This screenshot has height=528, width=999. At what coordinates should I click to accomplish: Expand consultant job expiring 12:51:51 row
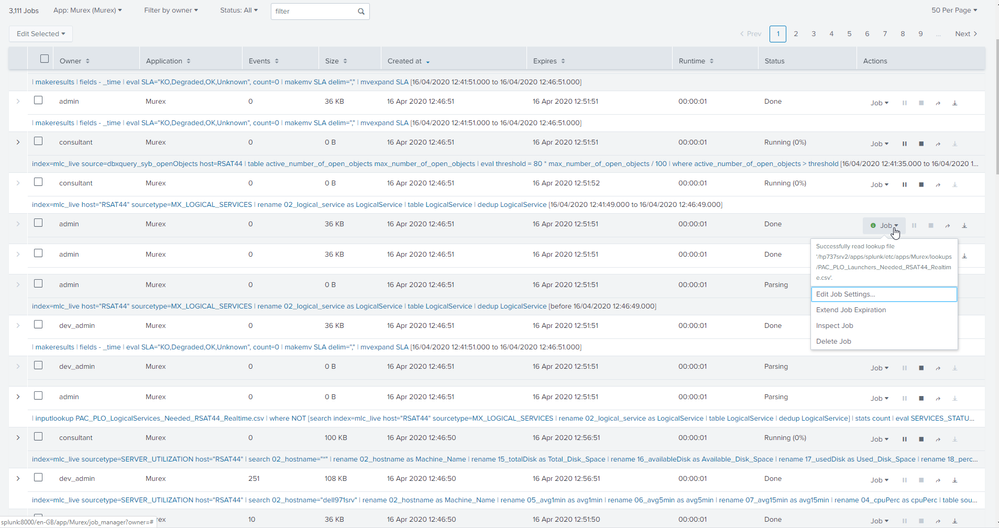[x=18, y=142]
